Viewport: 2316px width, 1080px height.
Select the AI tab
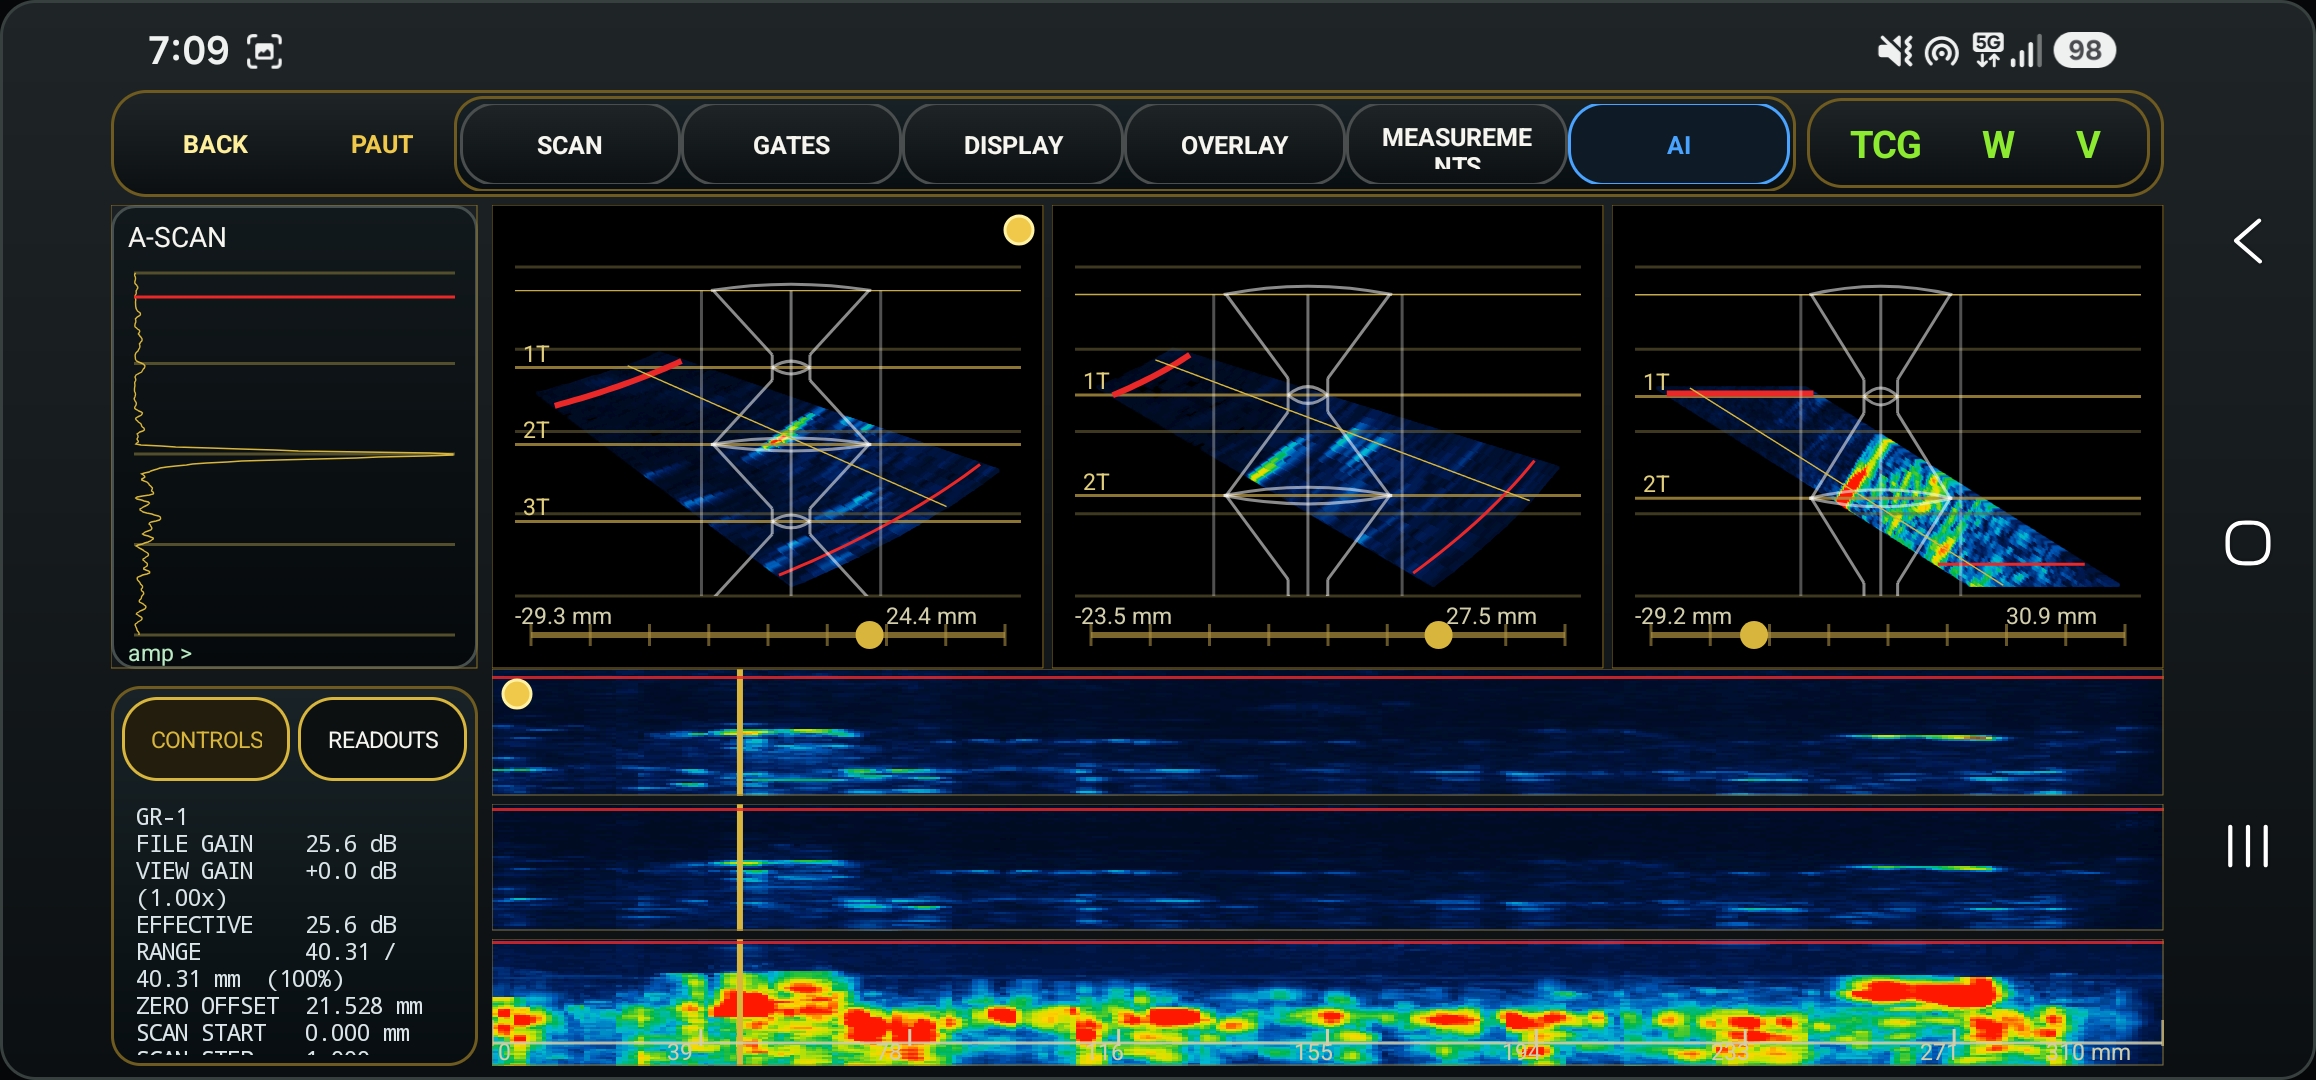point(1679,145)
